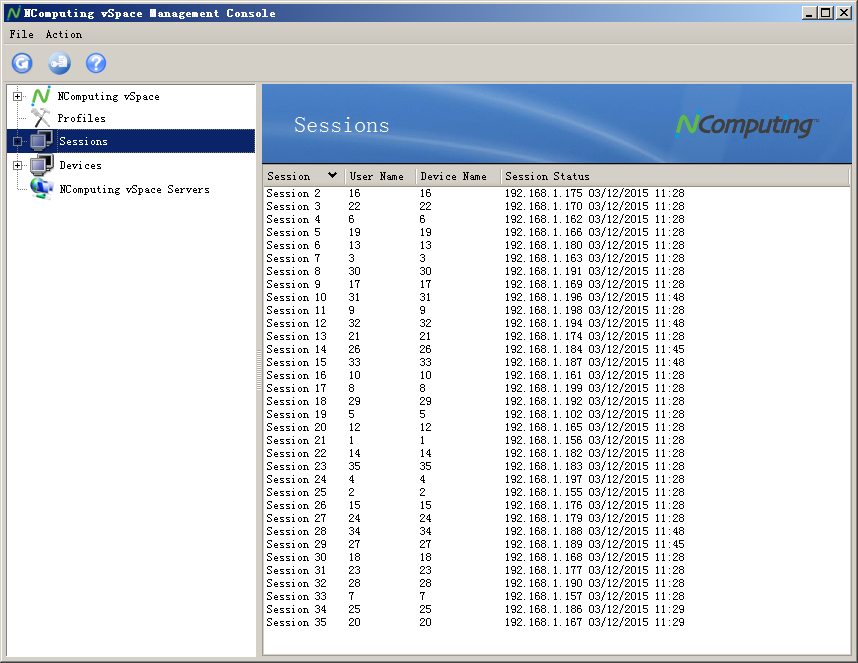This screenshot has height=663, width=858.
Task: Click the splitter between tree and list
Action: click(259, 370)
